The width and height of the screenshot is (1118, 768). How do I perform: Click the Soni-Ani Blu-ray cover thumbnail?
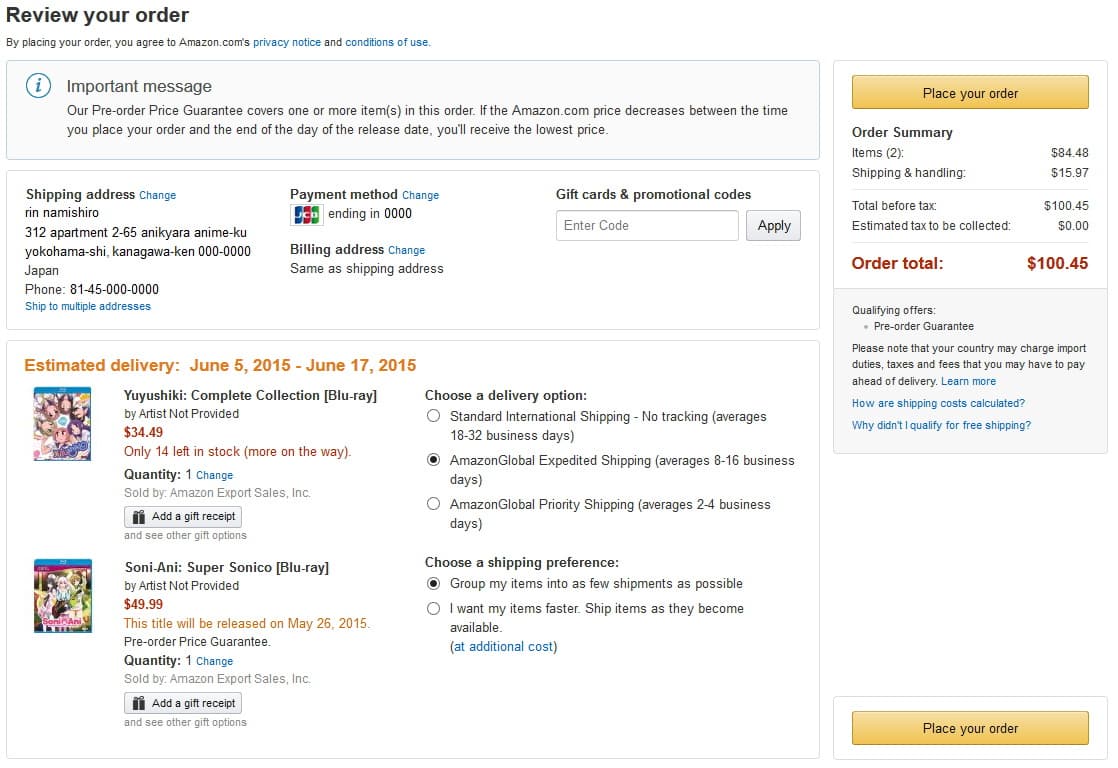(63, 595)
